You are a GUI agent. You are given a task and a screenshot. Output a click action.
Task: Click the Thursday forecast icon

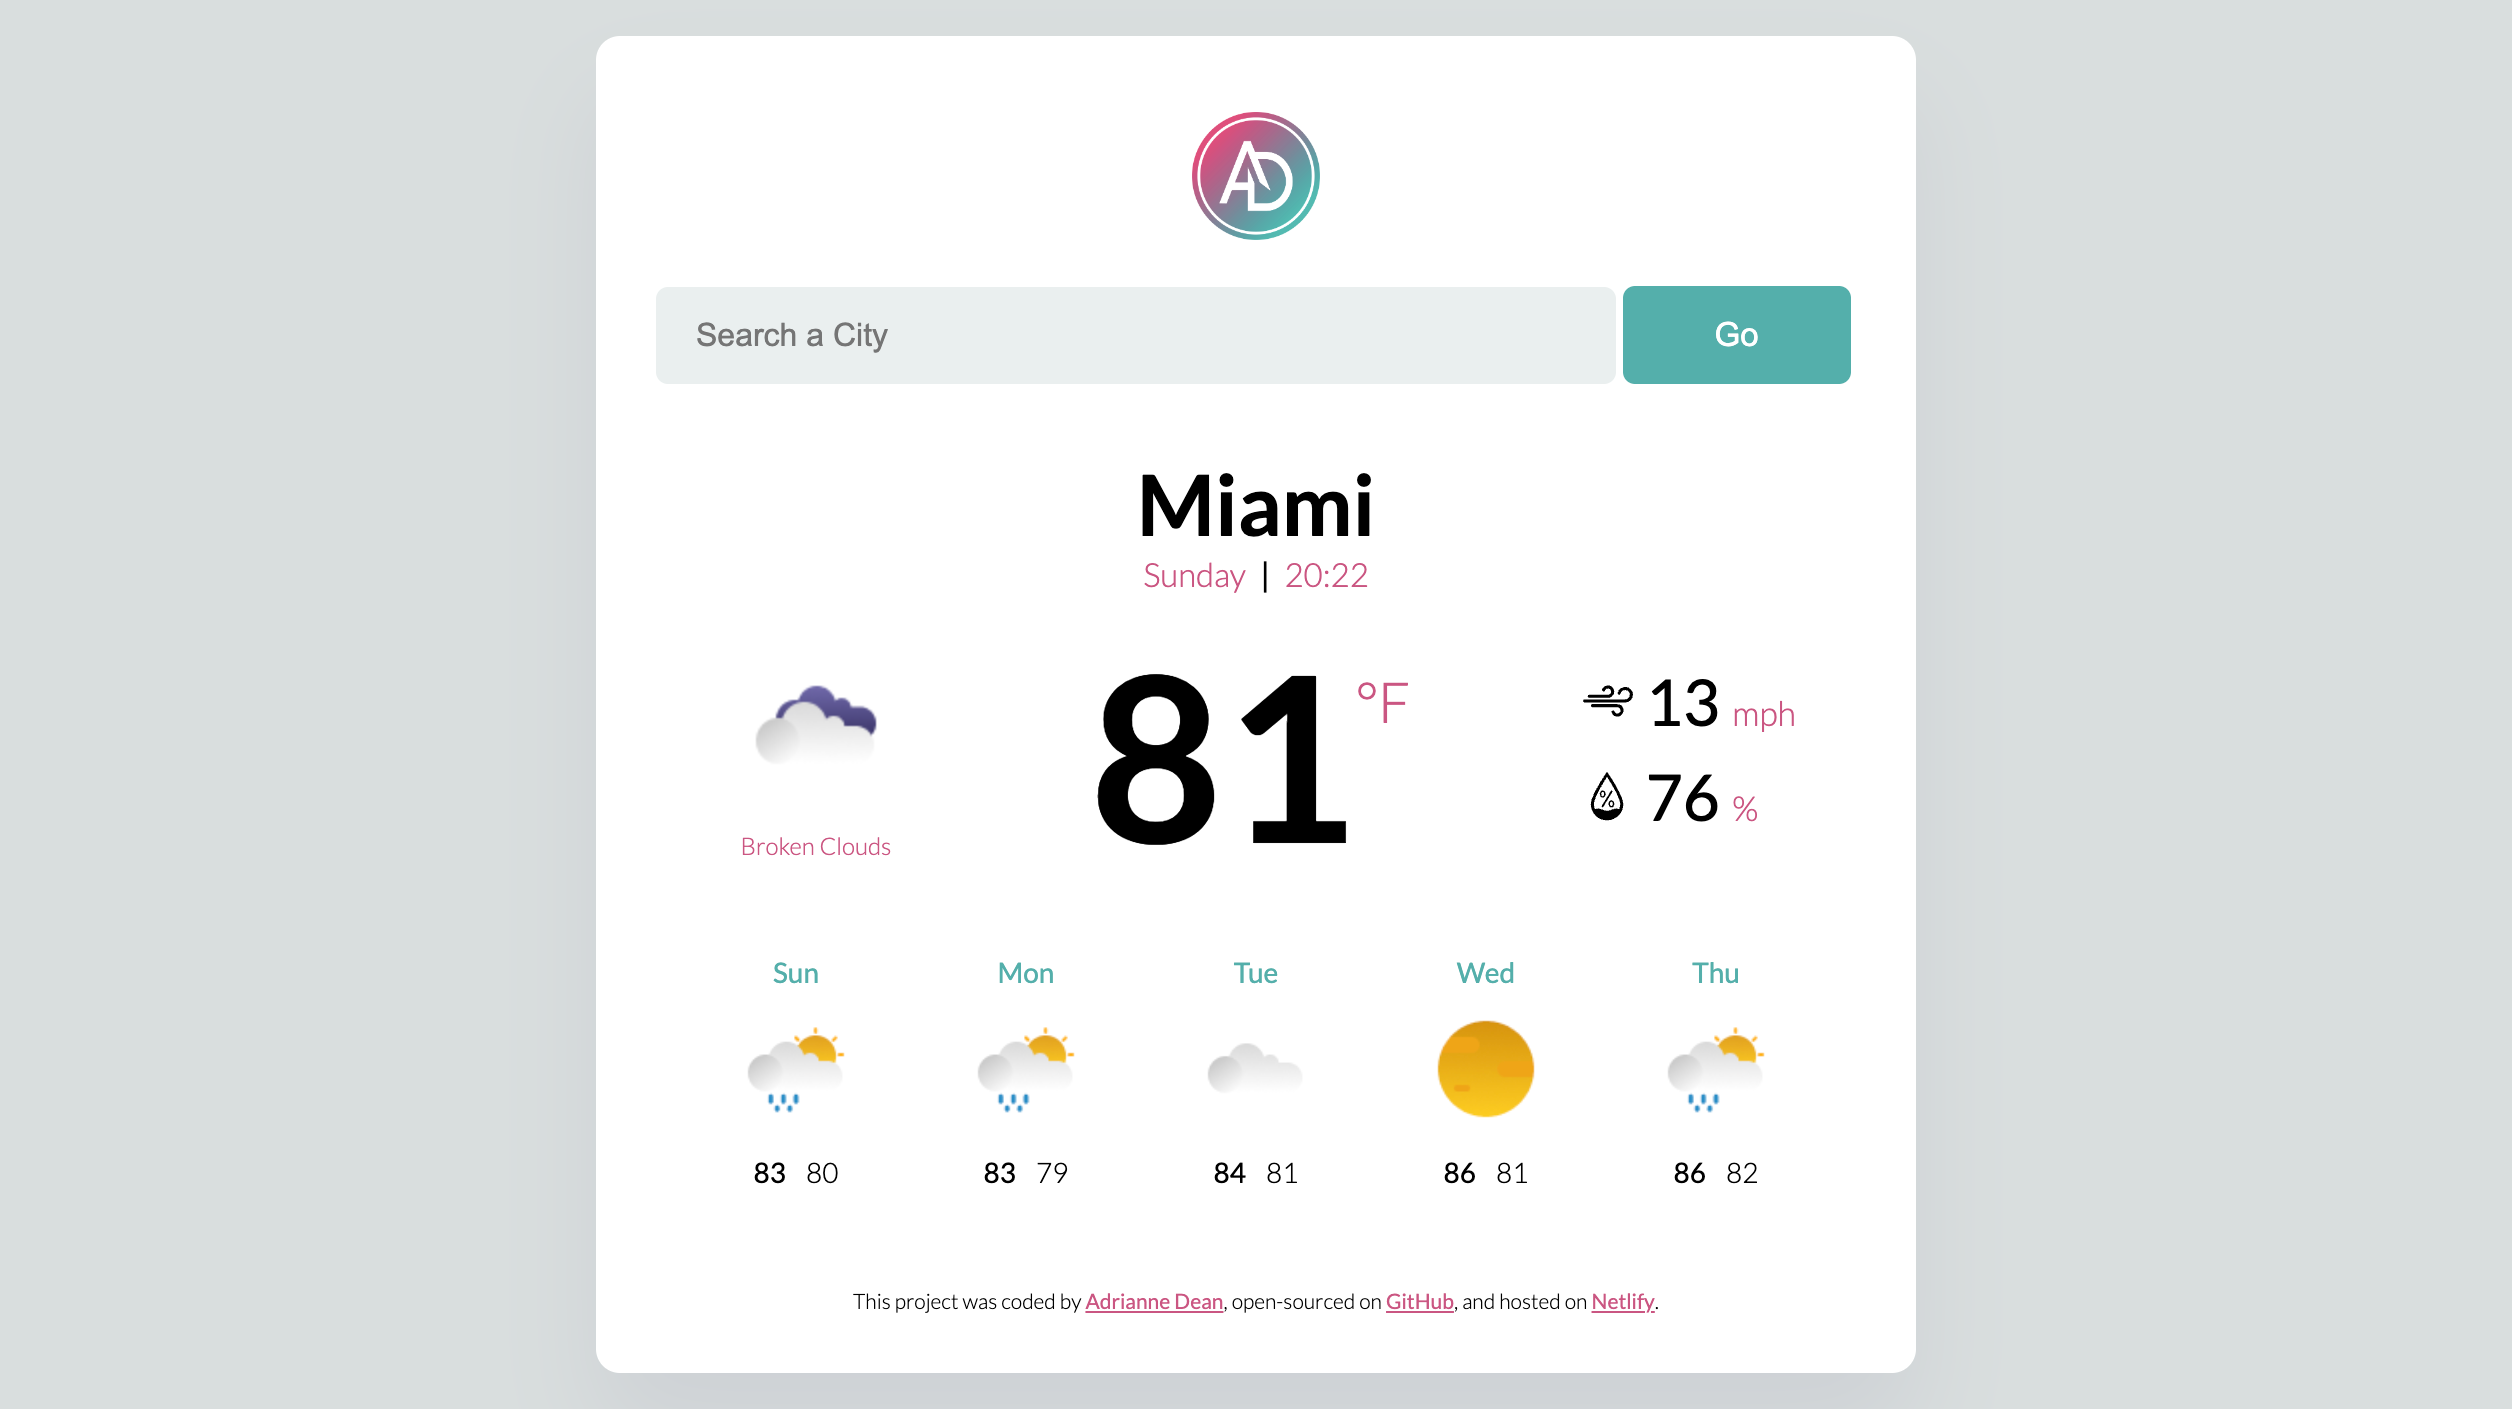pyautogui.click(x=1715, y=1068)
